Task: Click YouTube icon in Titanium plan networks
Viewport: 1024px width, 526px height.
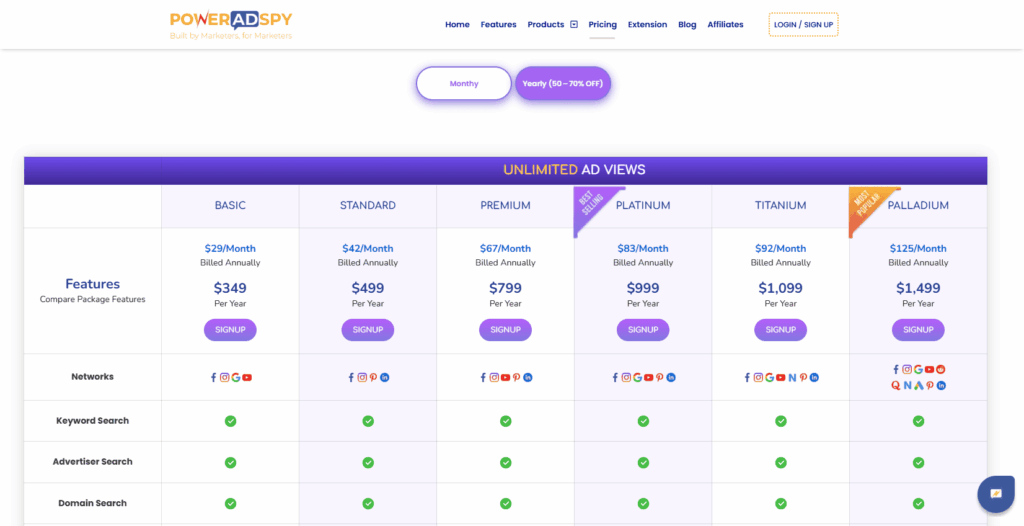Action: [x=780, y=378]
